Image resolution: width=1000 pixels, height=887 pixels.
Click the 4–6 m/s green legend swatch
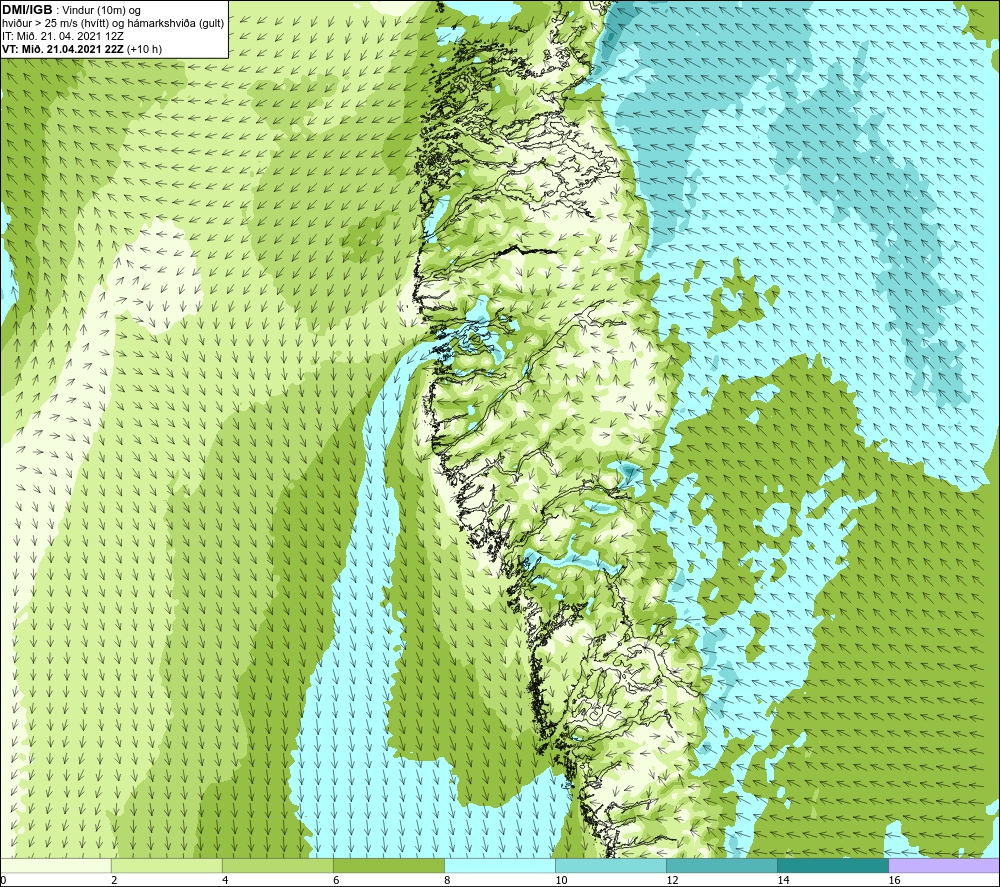(x=278, y=865)
